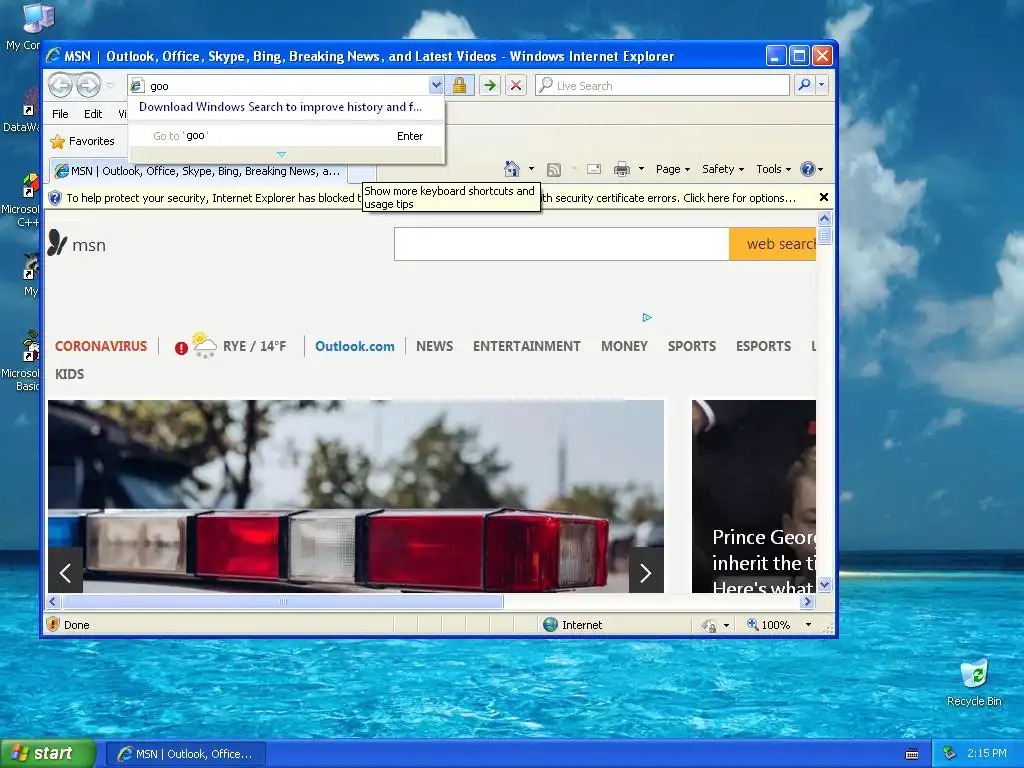Click the horizontal scrollbar thumb
This screenshot has width=1024, height=768.
[283, 601]
